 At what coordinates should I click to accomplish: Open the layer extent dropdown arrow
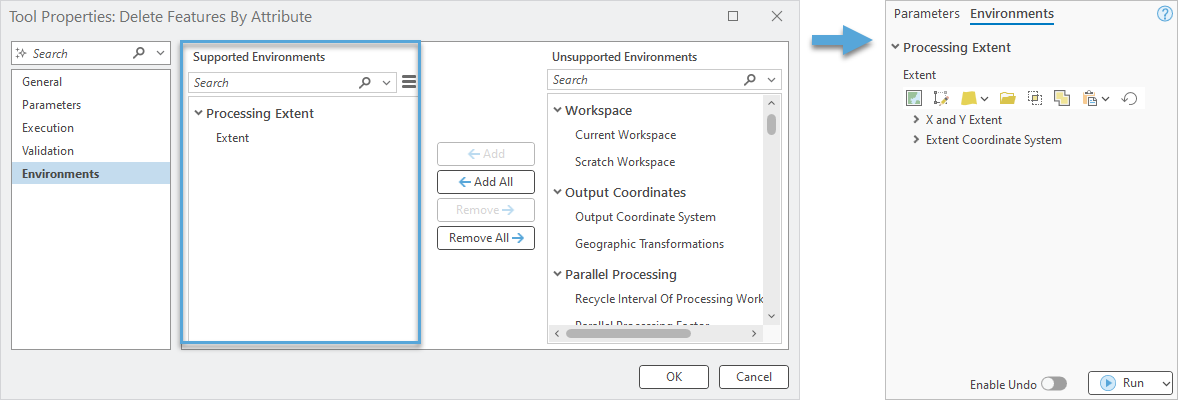pos(984,98)
